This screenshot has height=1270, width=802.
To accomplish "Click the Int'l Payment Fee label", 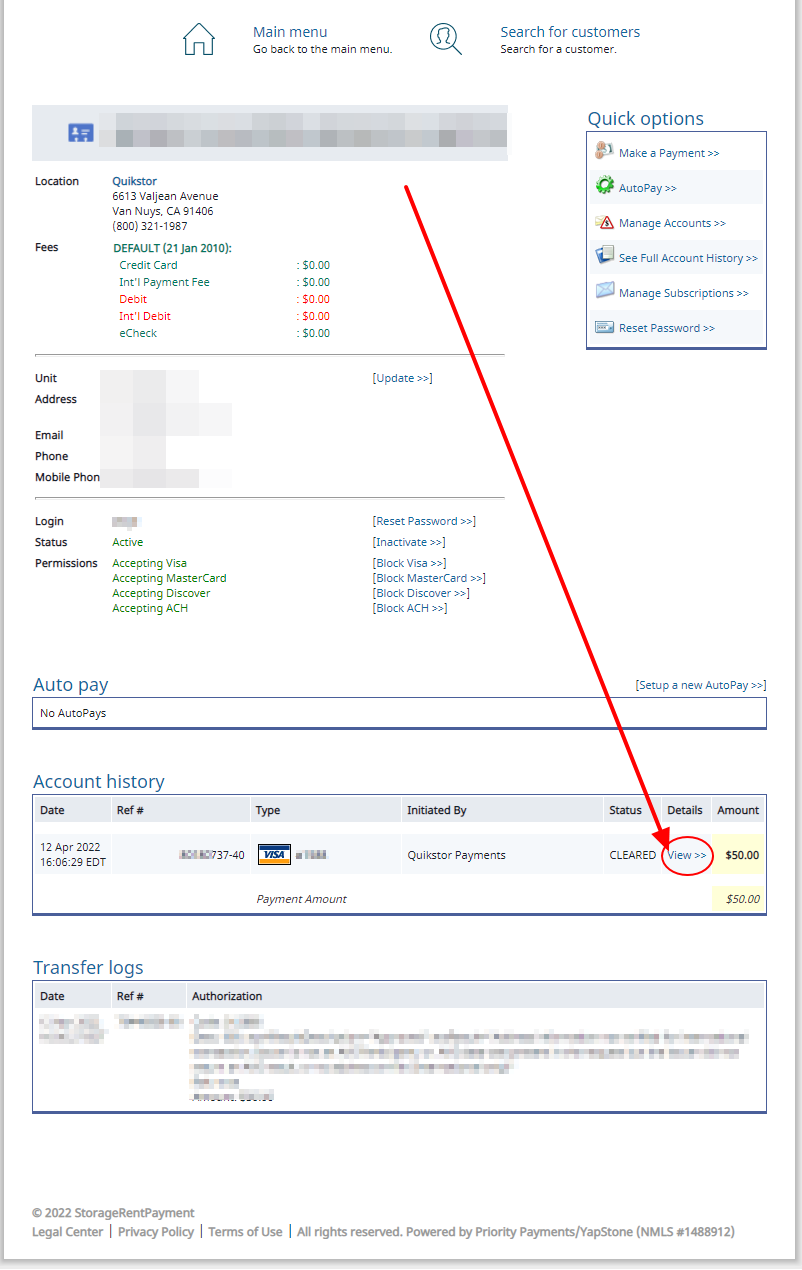I will 164,282.
